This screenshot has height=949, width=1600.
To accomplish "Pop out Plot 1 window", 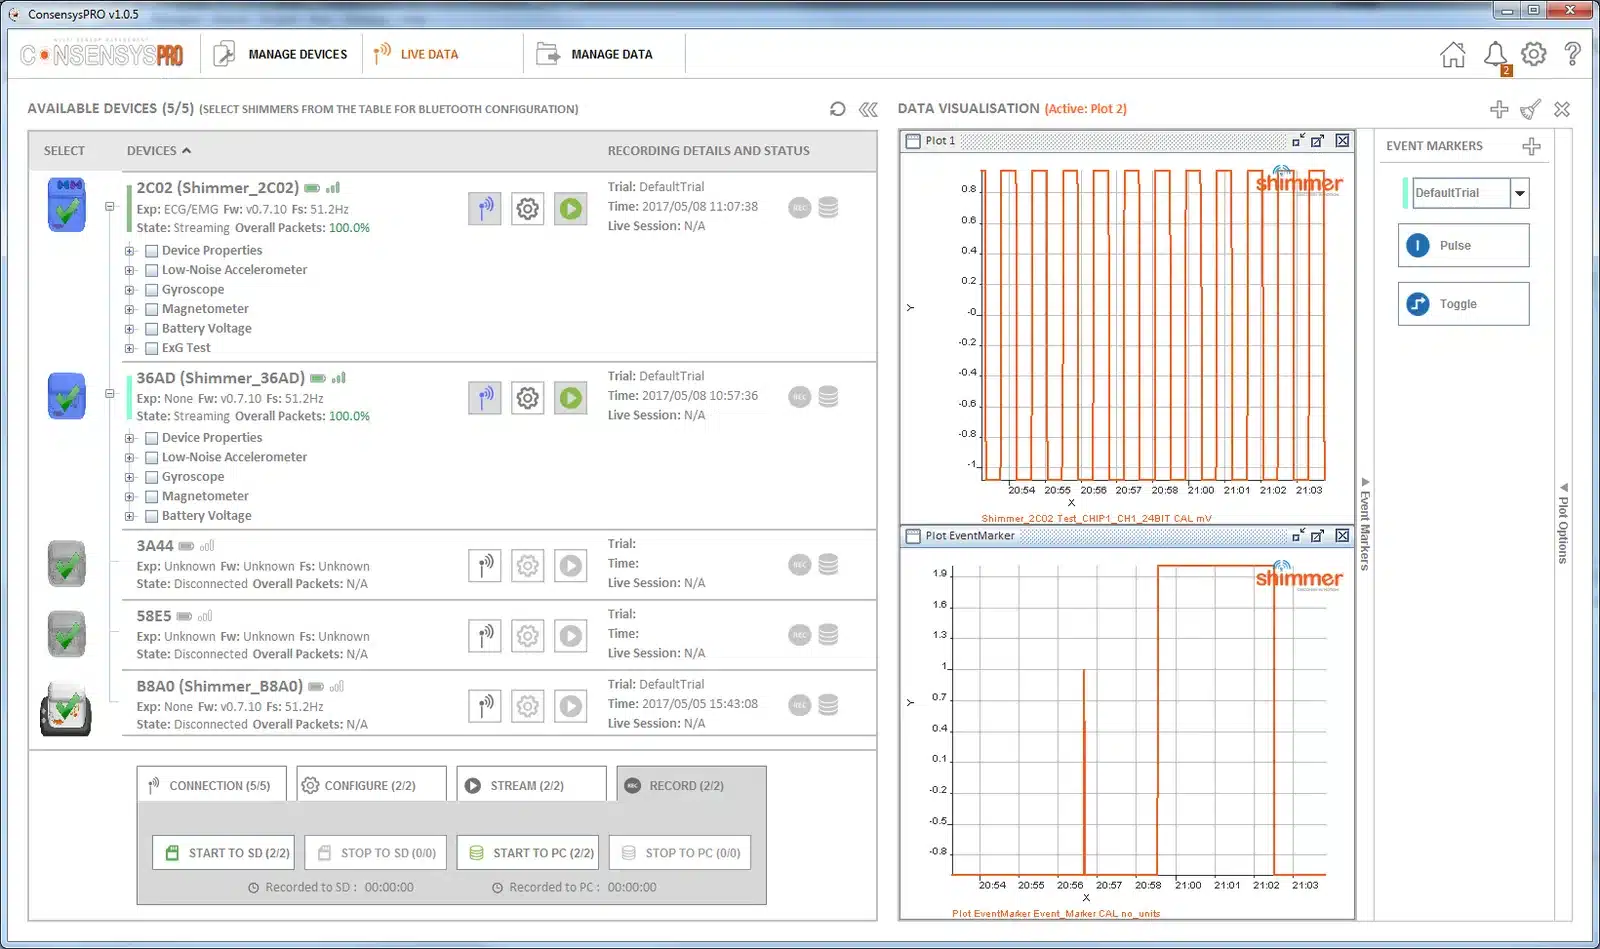I will click(1318, 141).
